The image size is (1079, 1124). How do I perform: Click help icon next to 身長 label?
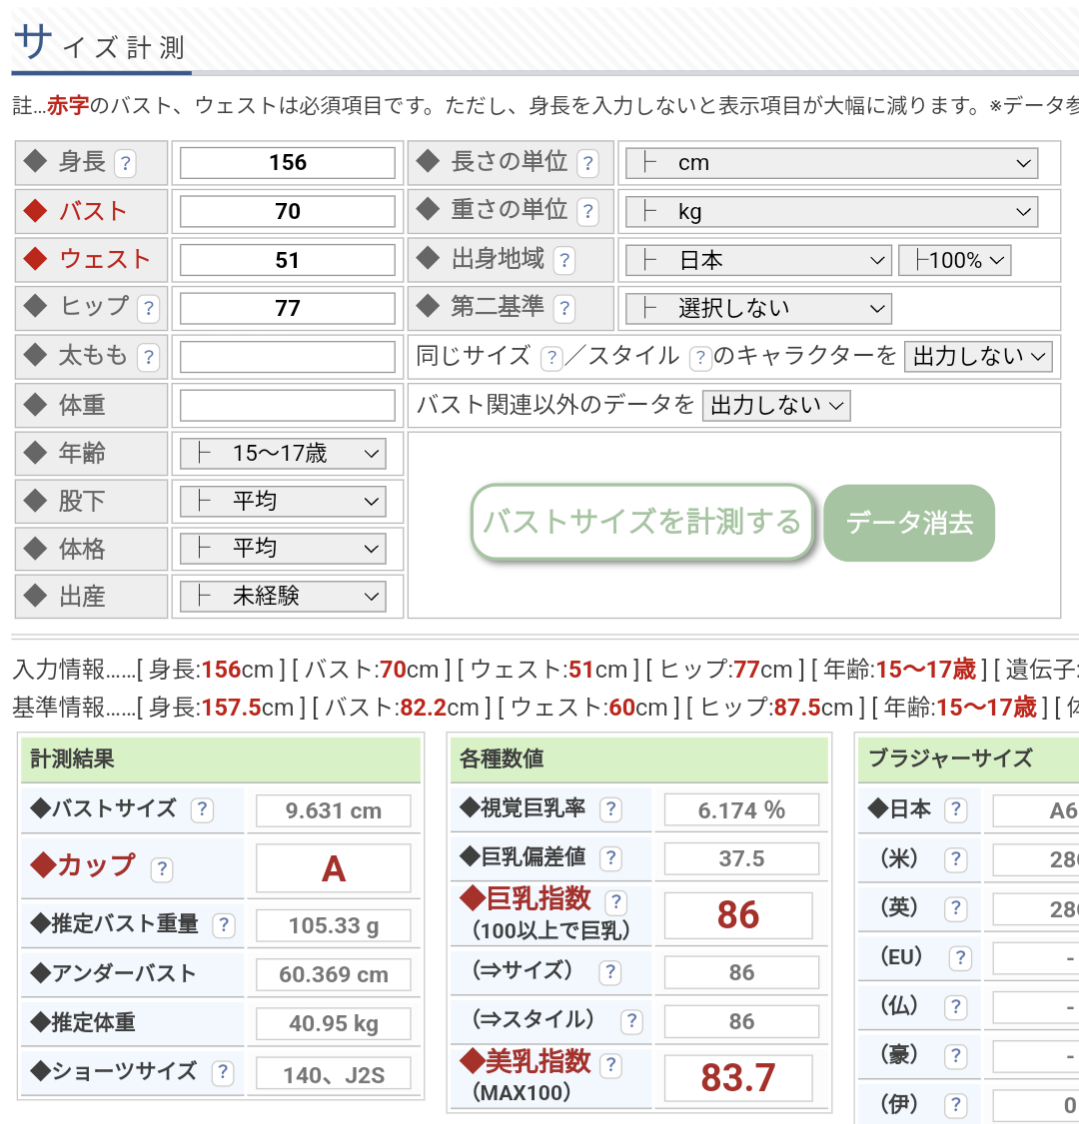pyautogui.click(x=125, y=163)
